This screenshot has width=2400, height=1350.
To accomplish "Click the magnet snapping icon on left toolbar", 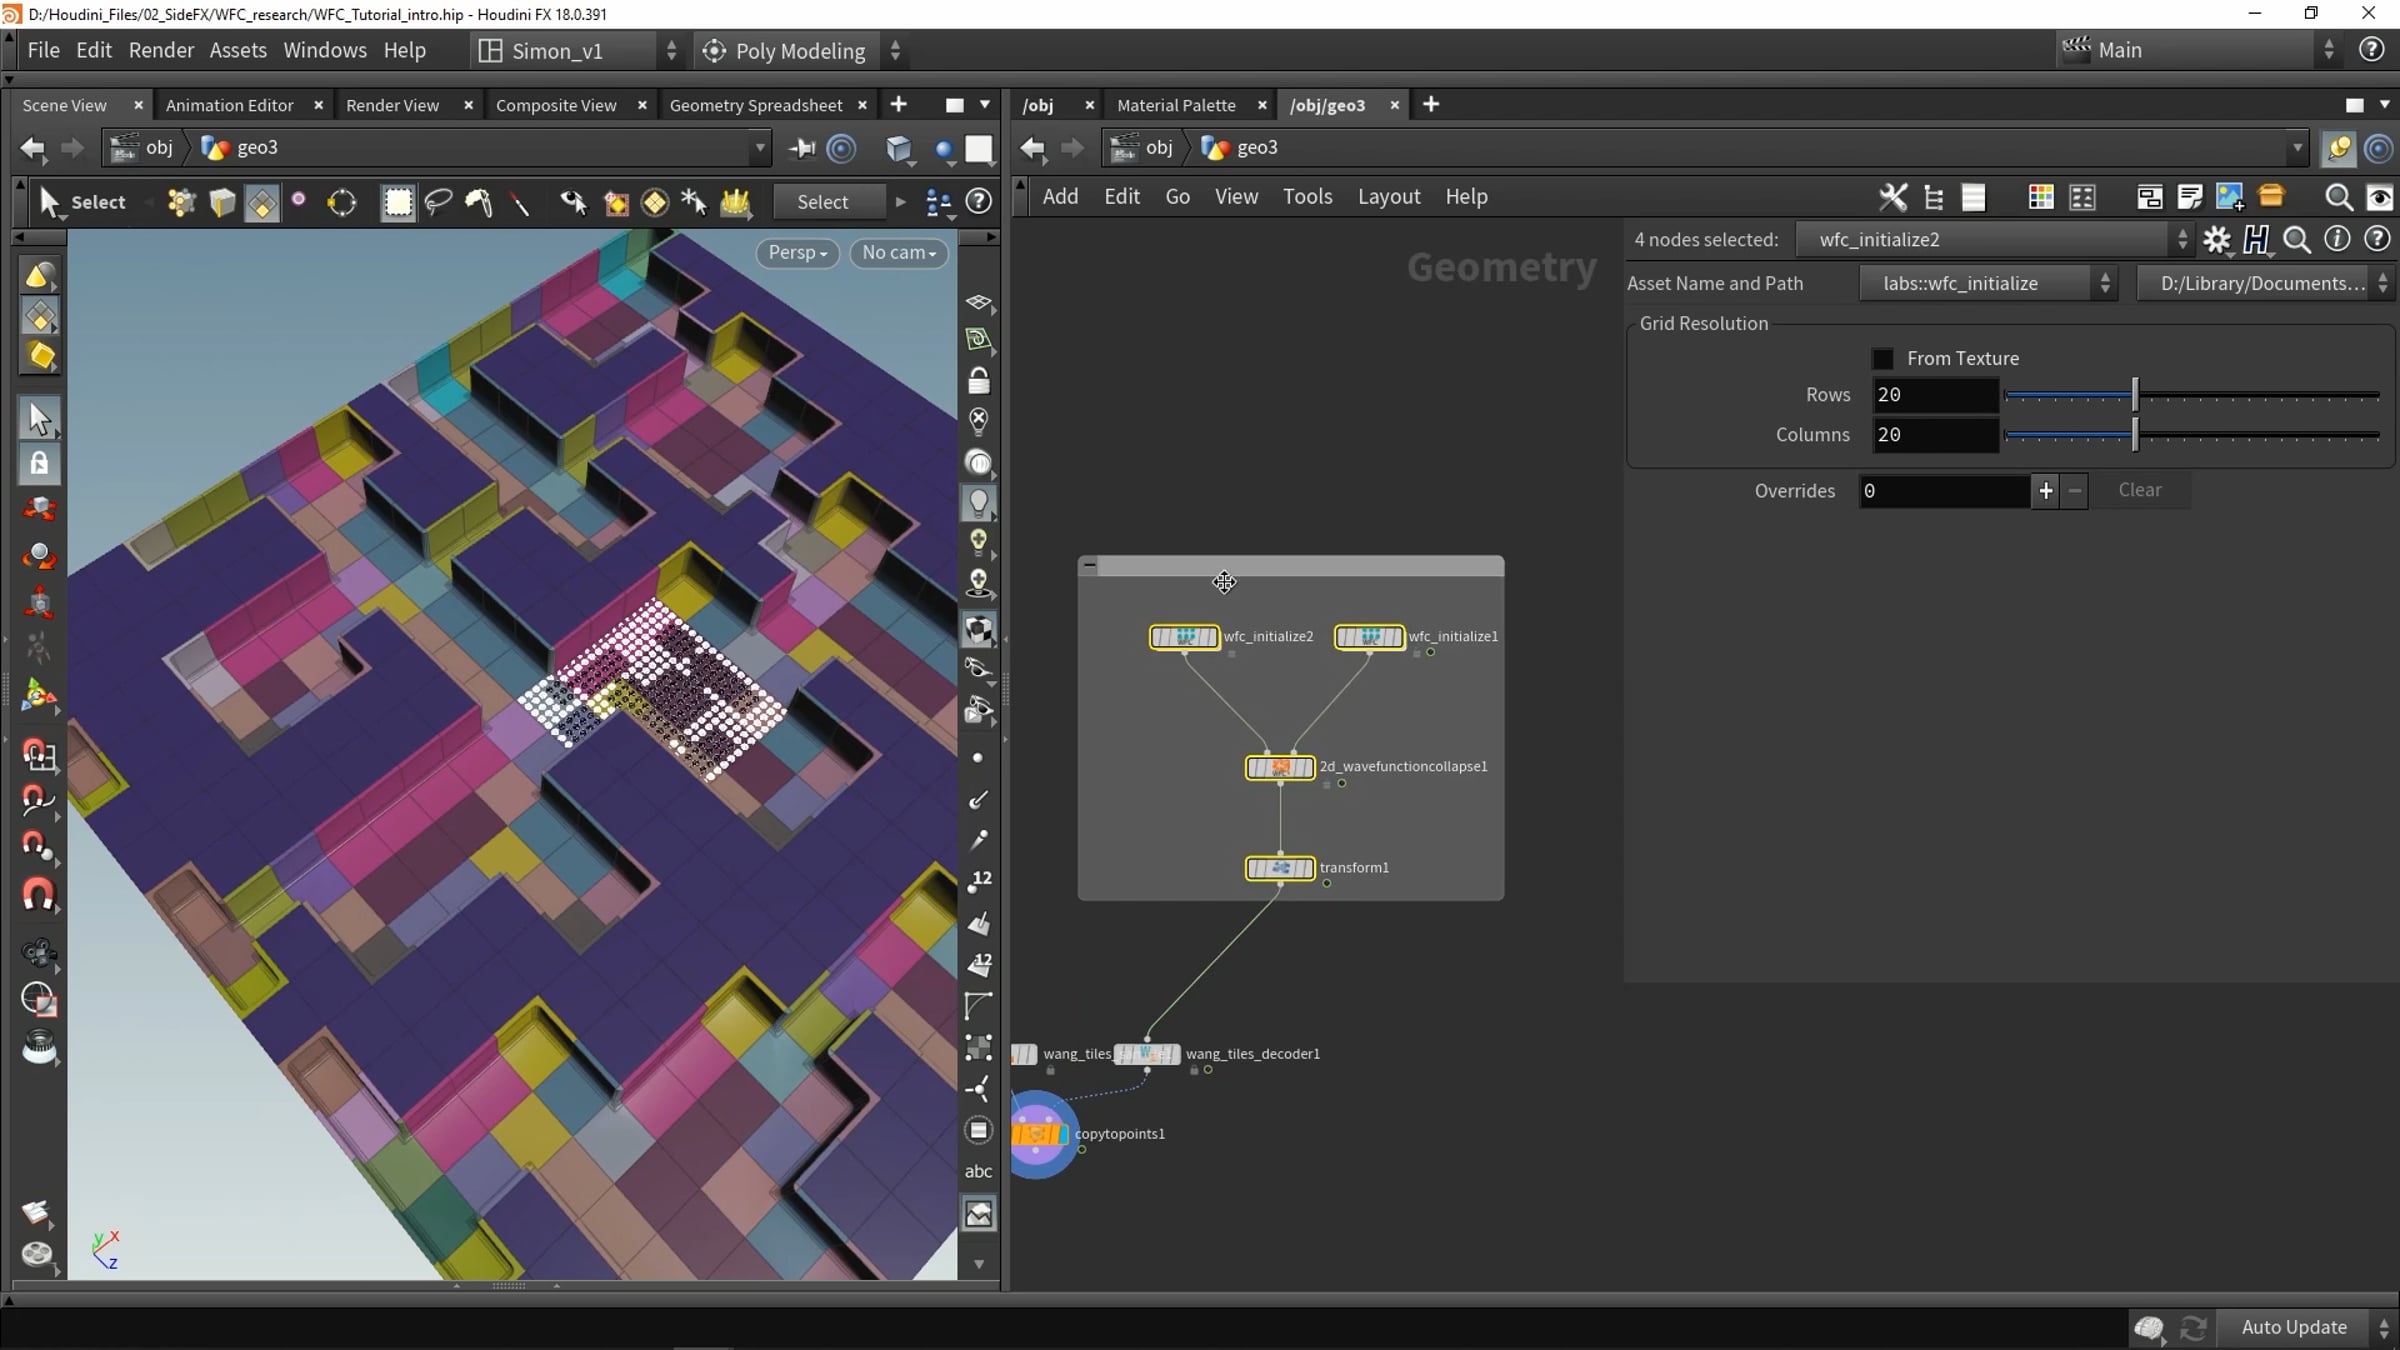I will (39, 895).
